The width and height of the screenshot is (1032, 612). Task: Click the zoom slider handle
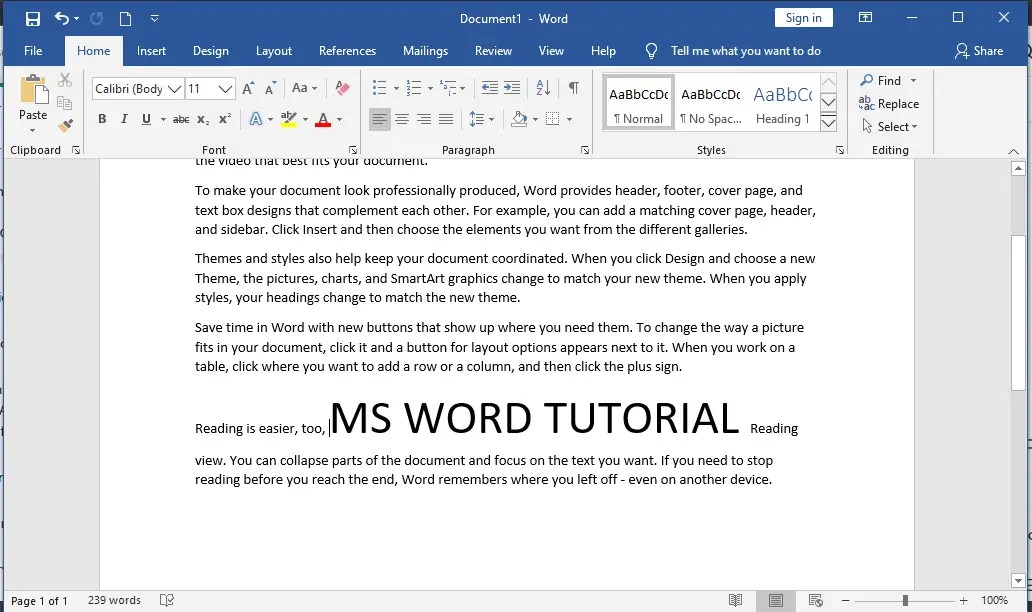906,600
